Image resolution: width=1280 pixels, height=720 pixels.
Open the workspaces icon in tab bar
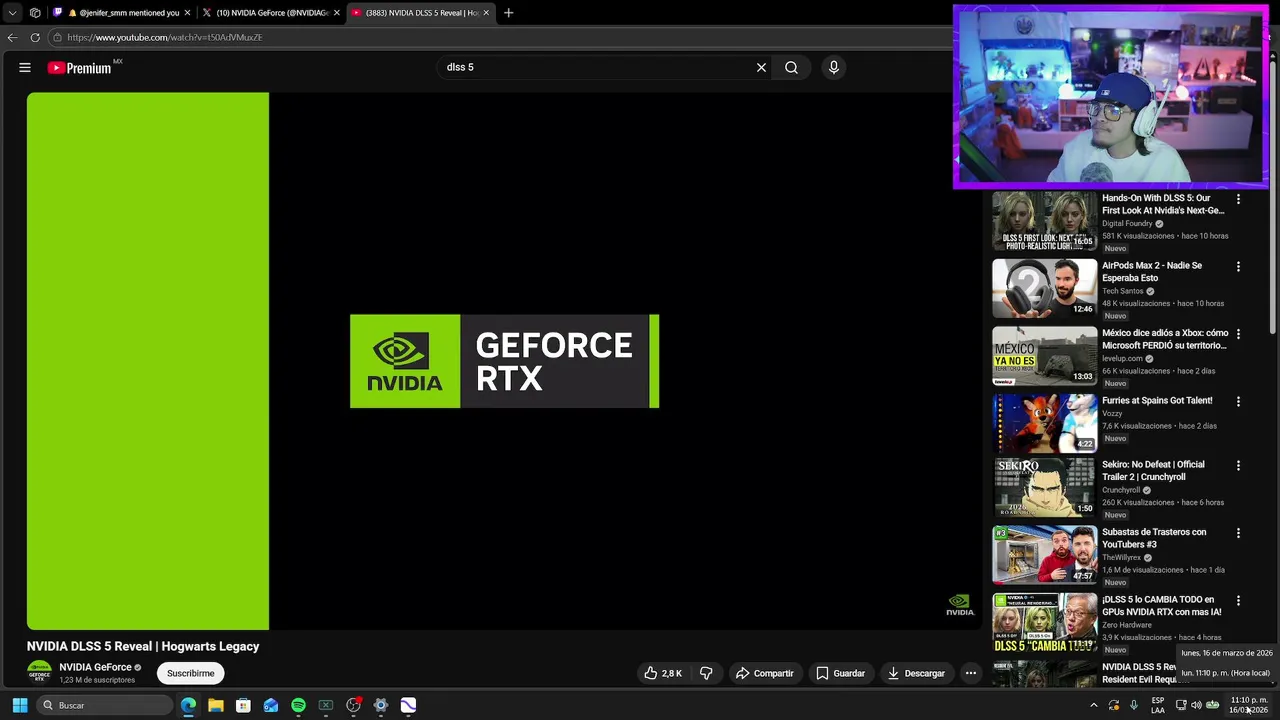pos(35,13)
